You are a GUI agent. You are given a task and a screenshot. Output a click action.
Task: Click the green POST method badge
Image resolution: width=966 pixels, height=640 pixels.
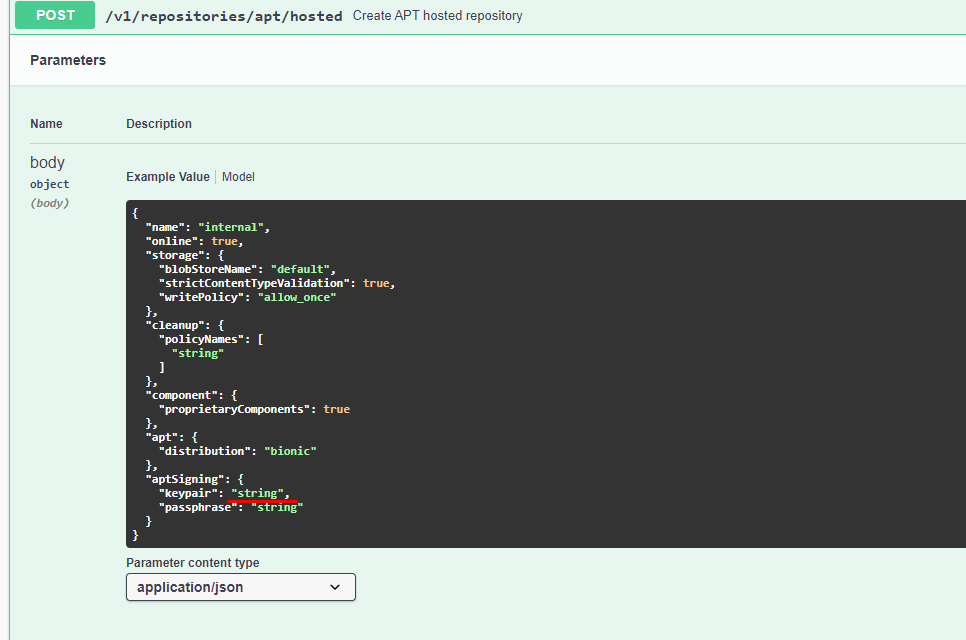[54, 15]
